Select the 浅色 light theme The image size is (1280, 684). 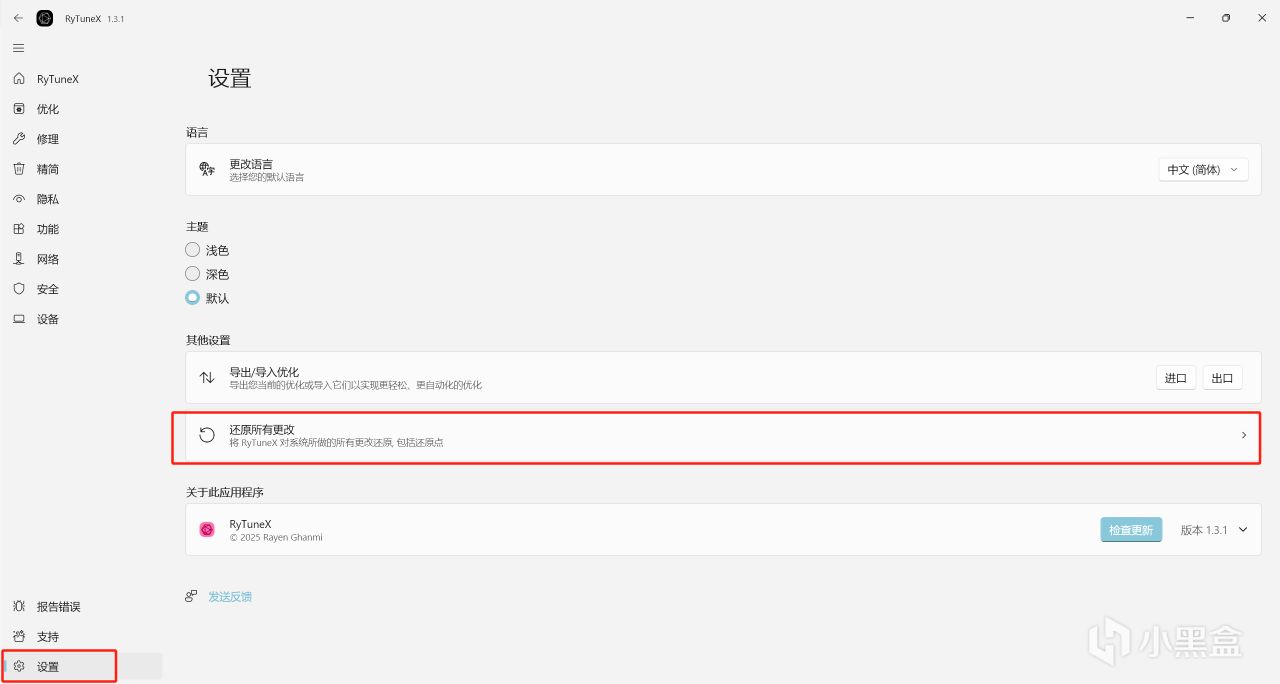193,250
